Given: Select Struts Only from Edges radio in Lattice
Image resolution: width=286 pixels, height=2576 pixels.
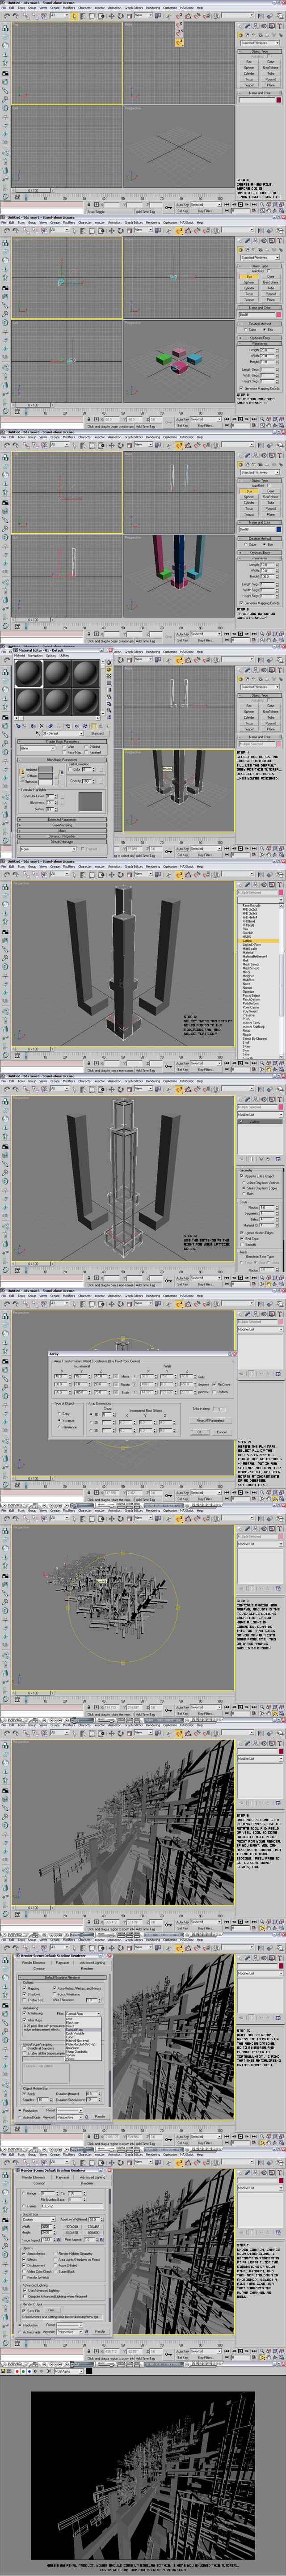Looking at the screenshot, I should [244, 1188].
